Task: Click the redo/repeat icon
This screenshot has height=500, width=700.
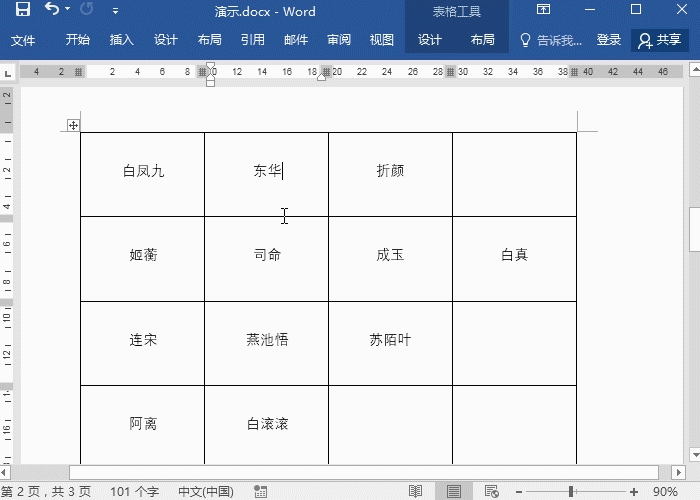Action: tap(87, 9)
